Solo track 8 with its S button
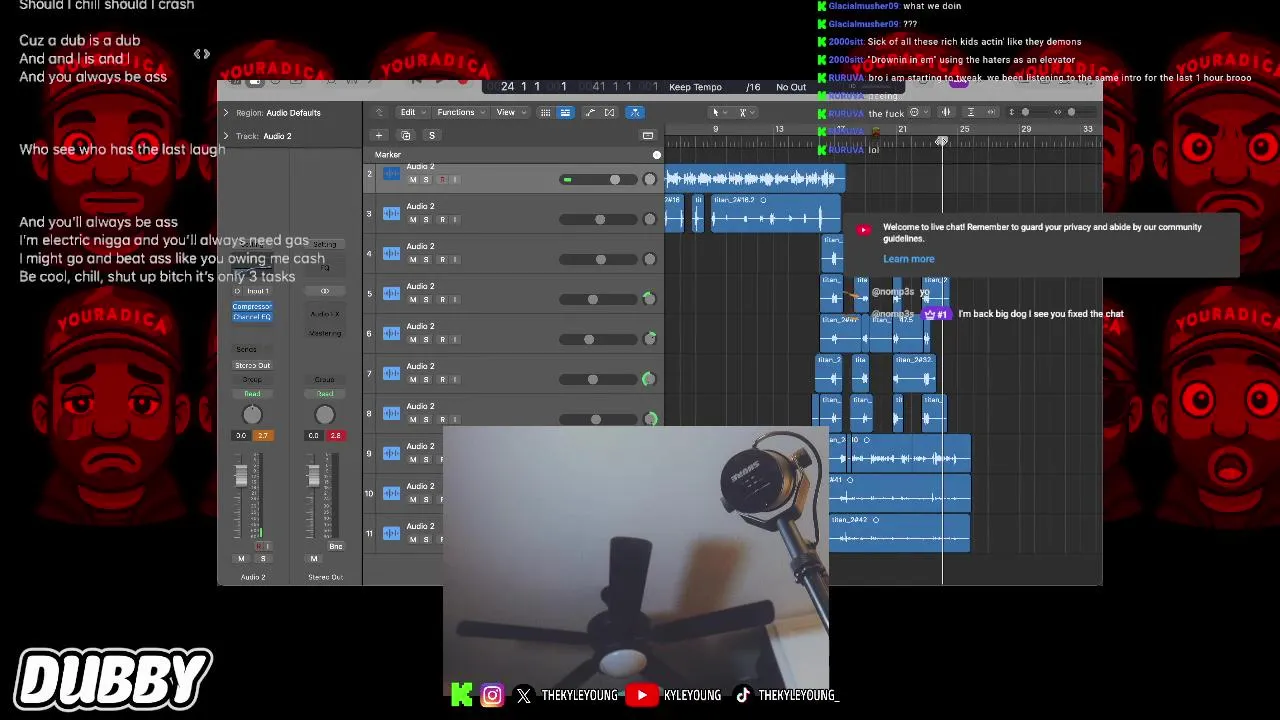 point(426,419)
